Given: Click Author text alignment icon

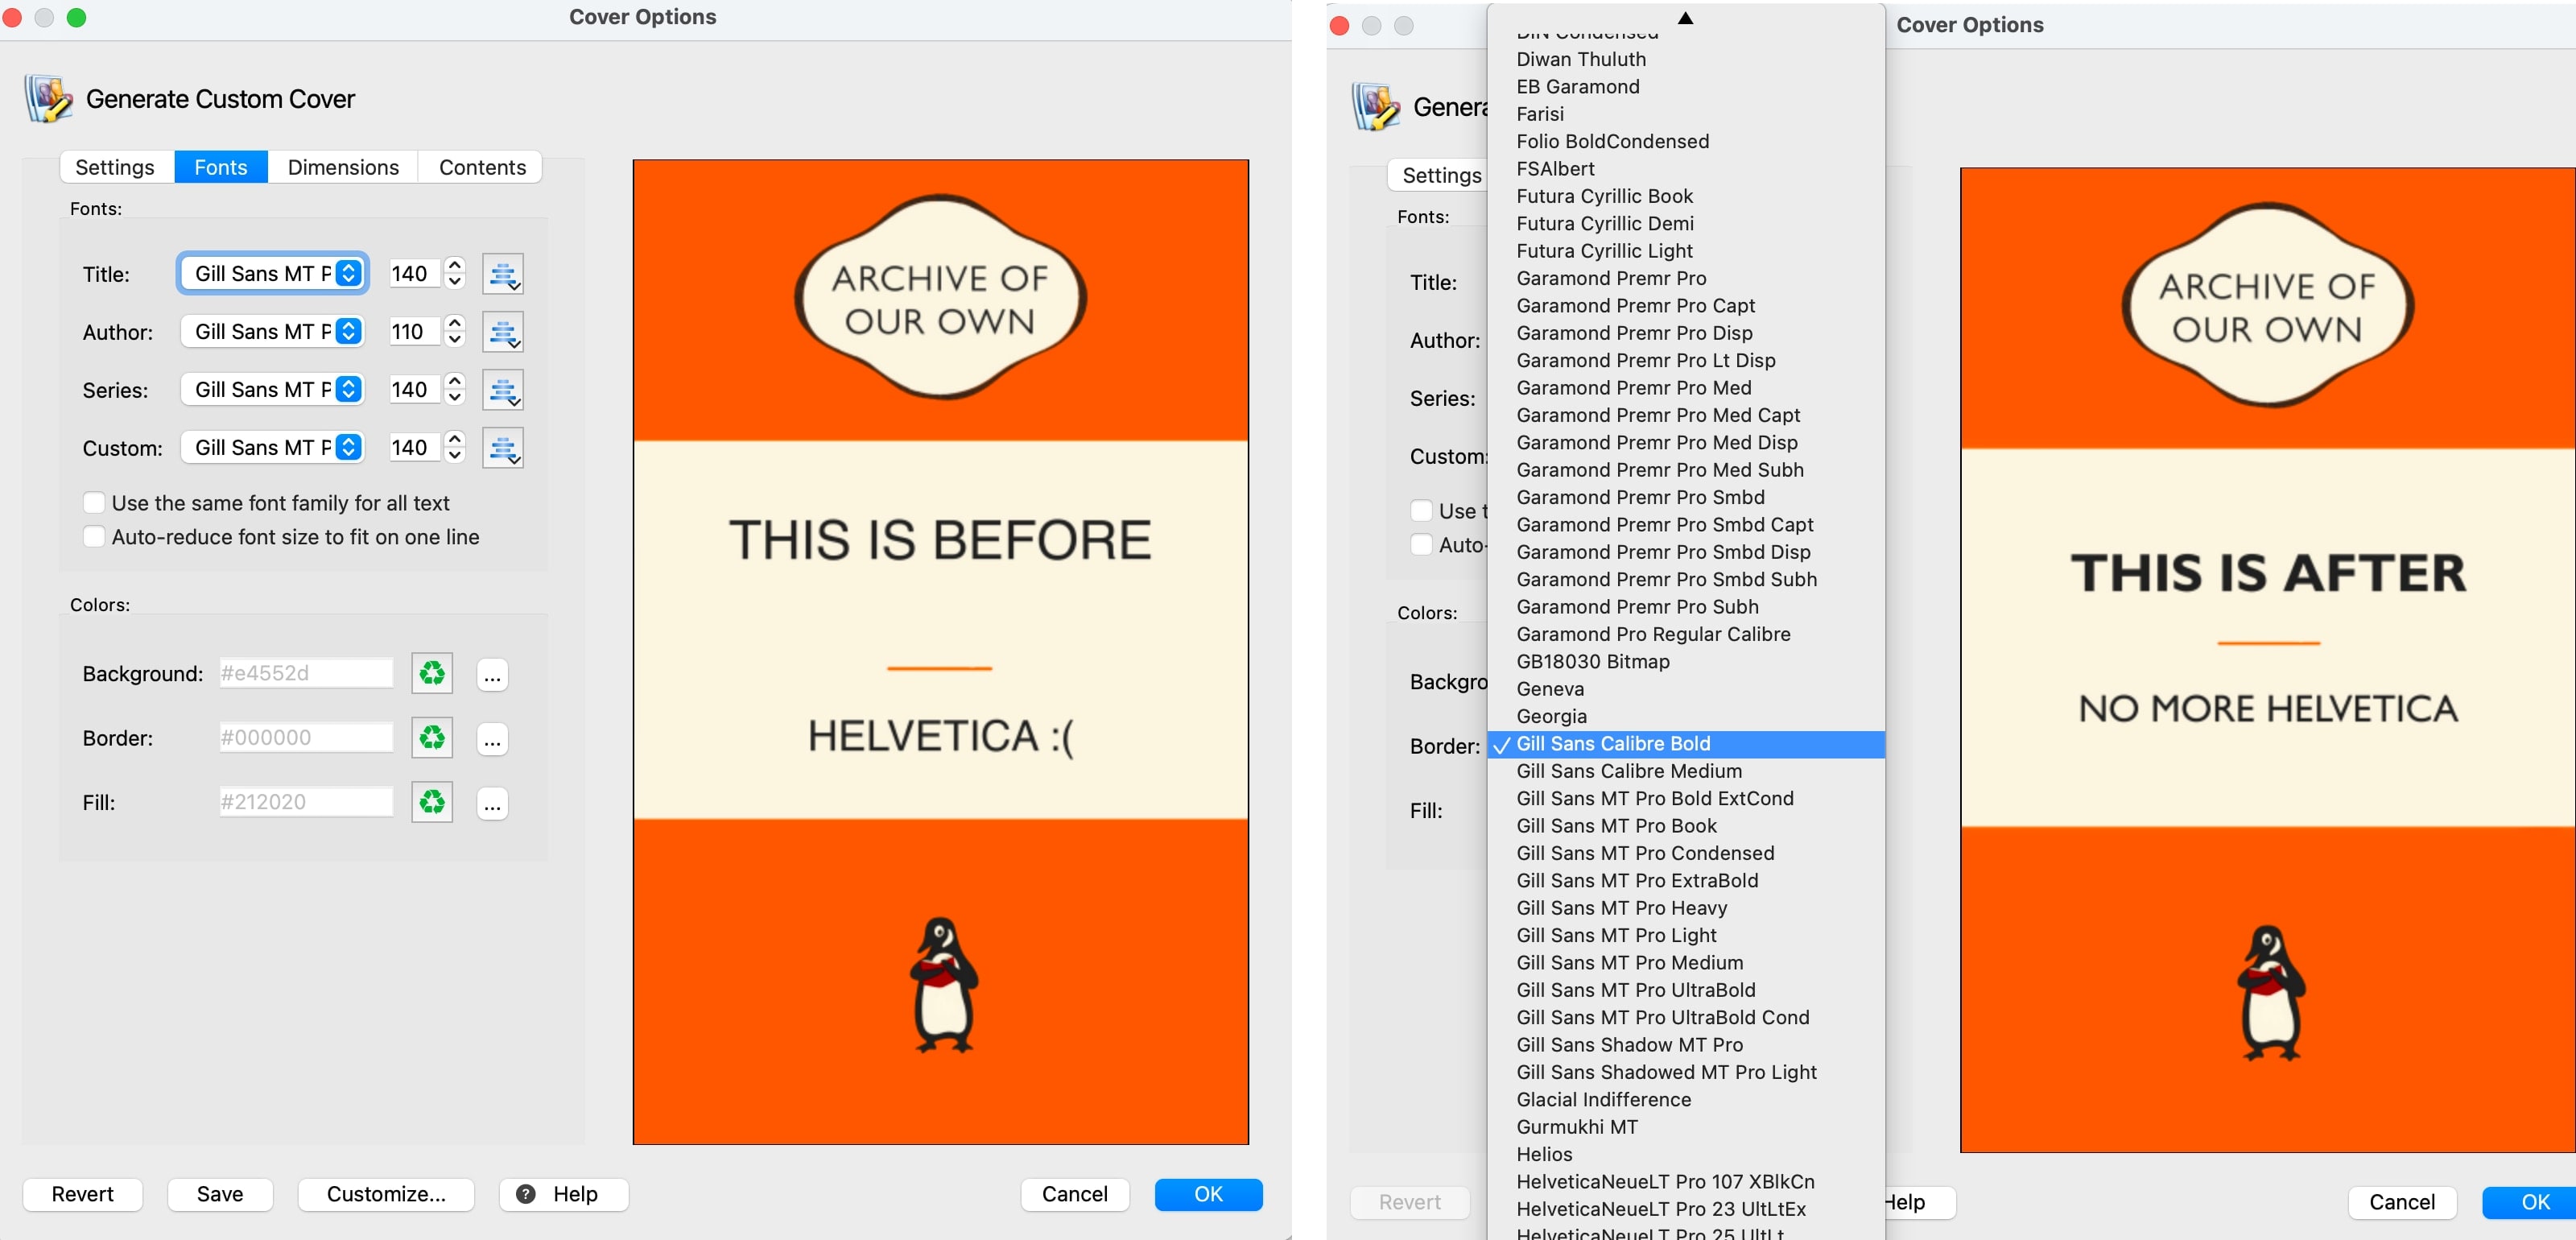Looking at the screenshot, I should 502,332.
